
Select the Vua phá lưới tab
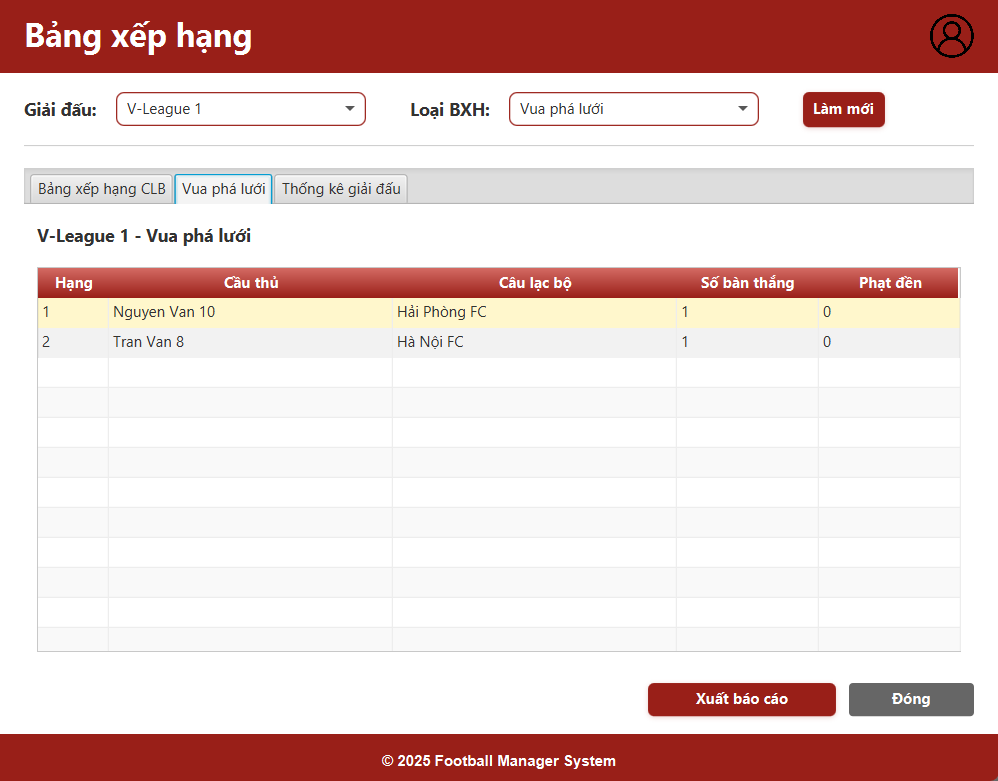tap(224, 188)
